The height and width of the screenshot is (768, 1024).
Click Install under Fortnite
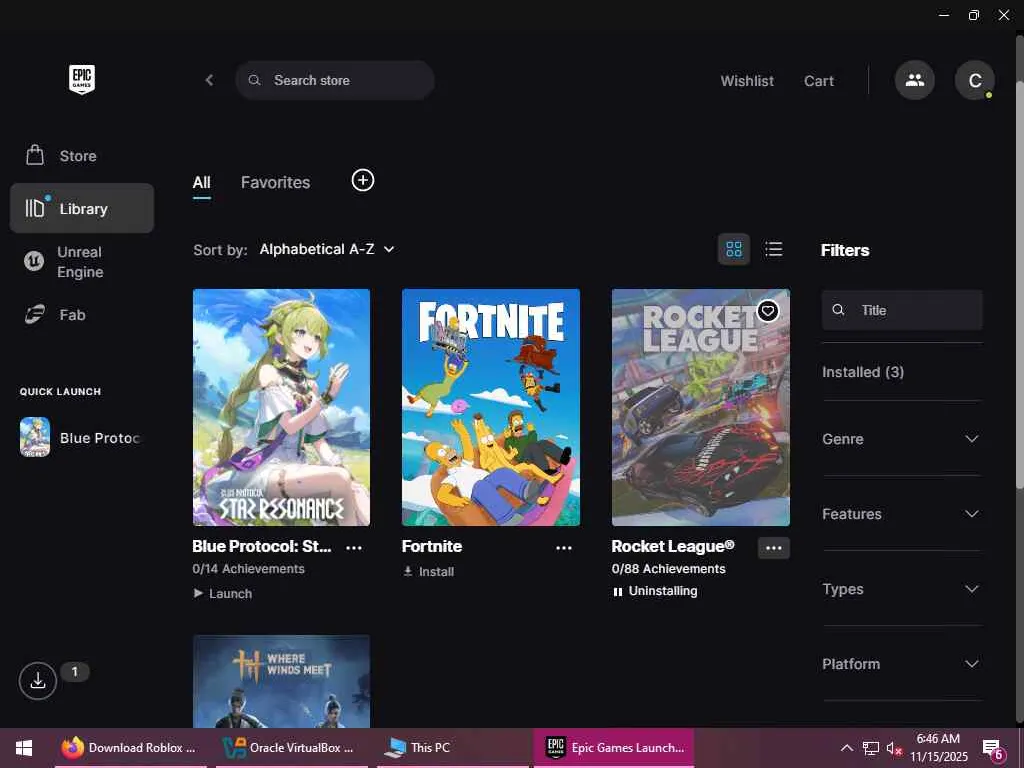pos(428,571)
